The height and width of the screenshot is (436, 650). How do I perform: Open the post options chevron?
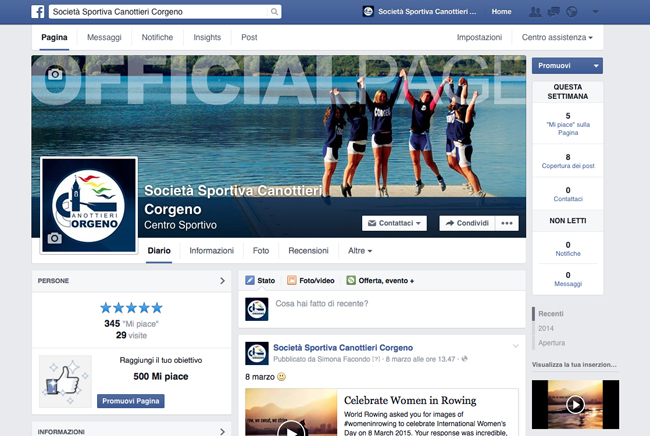click(515, 346)
